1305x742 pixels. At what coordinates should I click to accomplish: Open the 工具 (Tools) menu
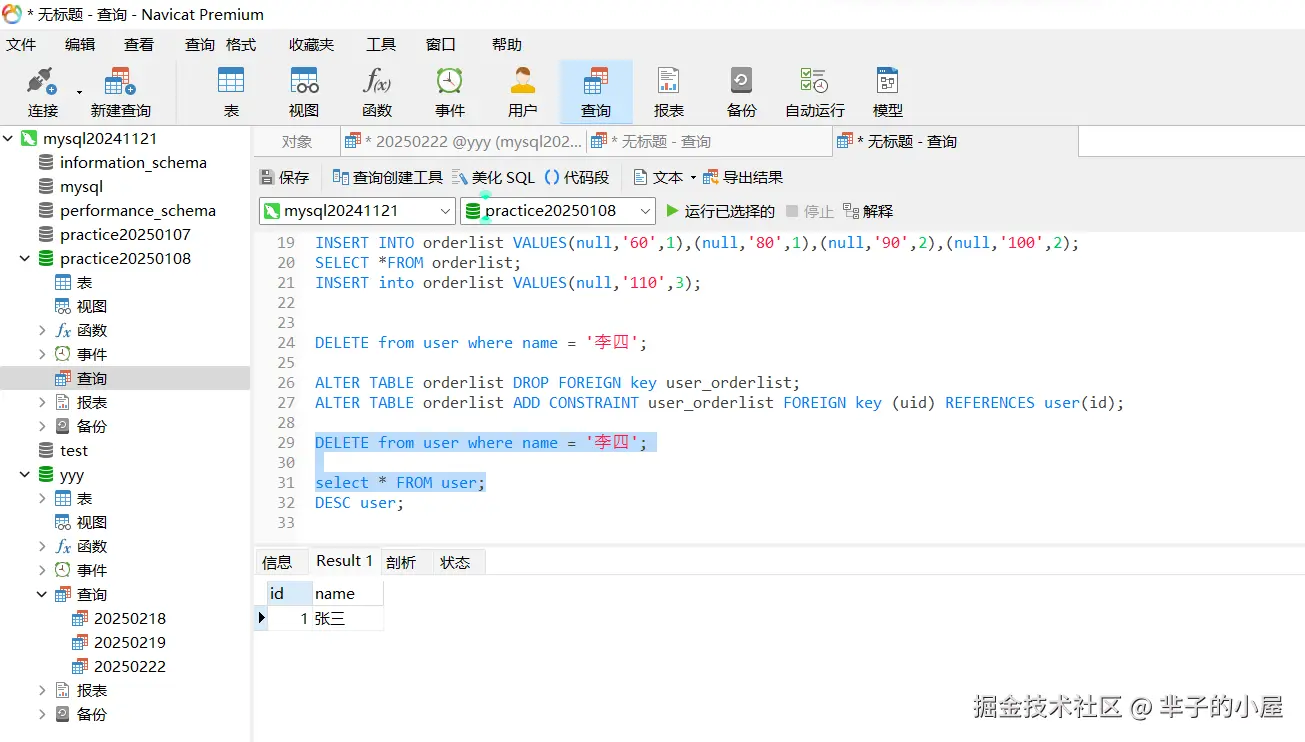[381, 44]
